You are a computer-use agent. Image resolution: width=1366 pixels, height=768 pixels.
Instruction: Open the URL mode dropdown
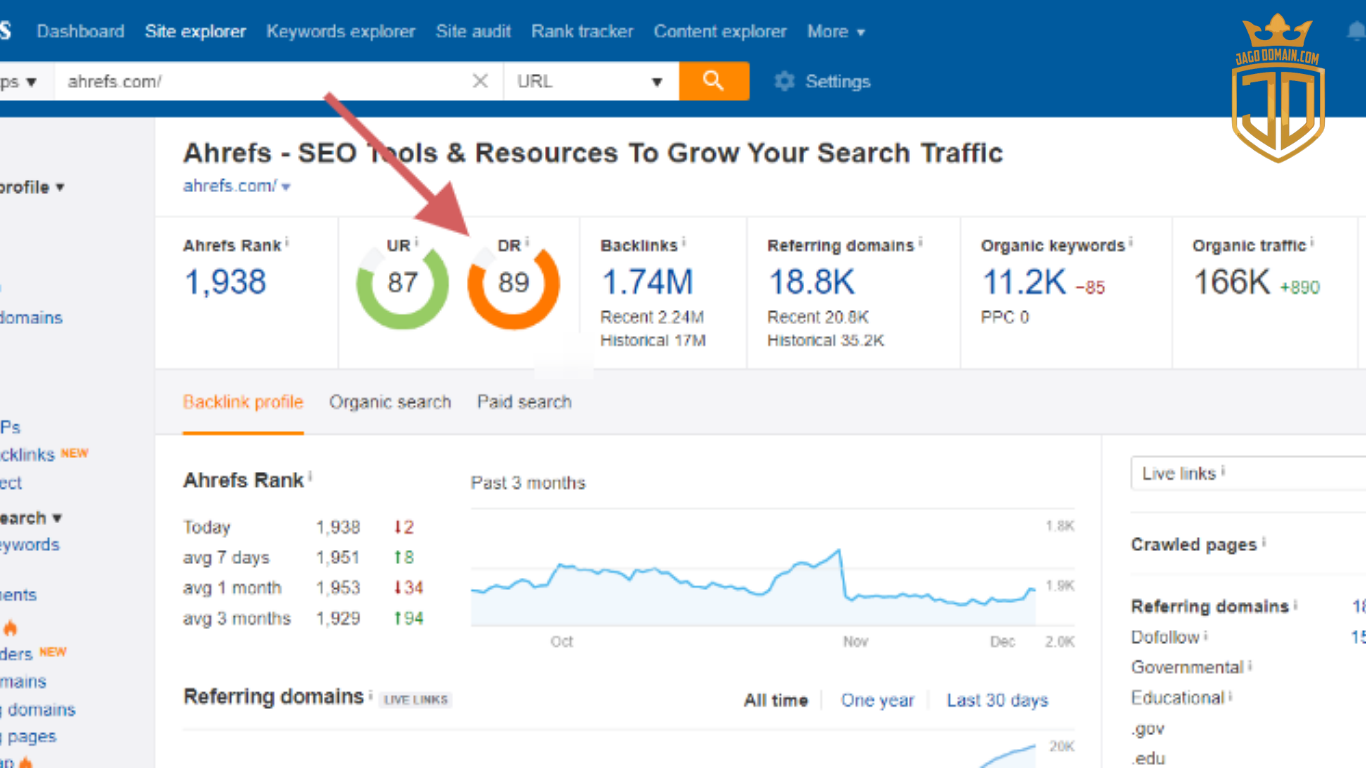click(x=590, y=81)
